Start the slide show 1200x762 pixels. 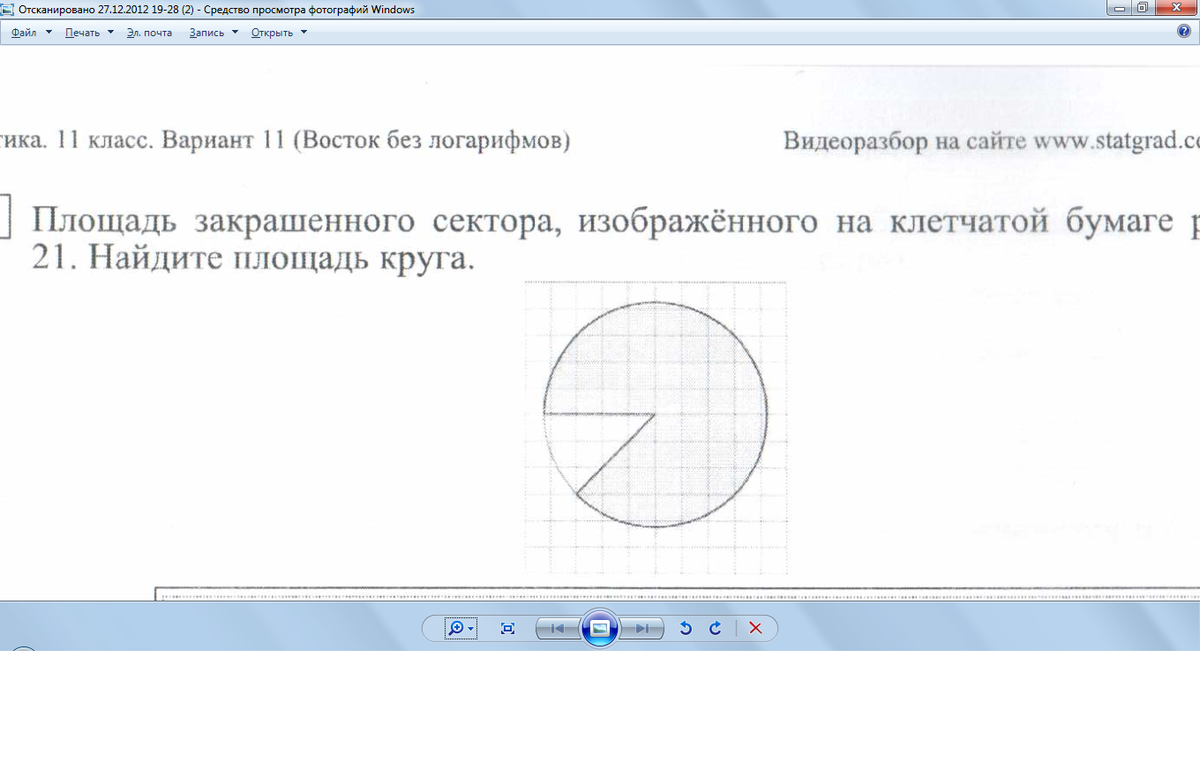[599, 628]
